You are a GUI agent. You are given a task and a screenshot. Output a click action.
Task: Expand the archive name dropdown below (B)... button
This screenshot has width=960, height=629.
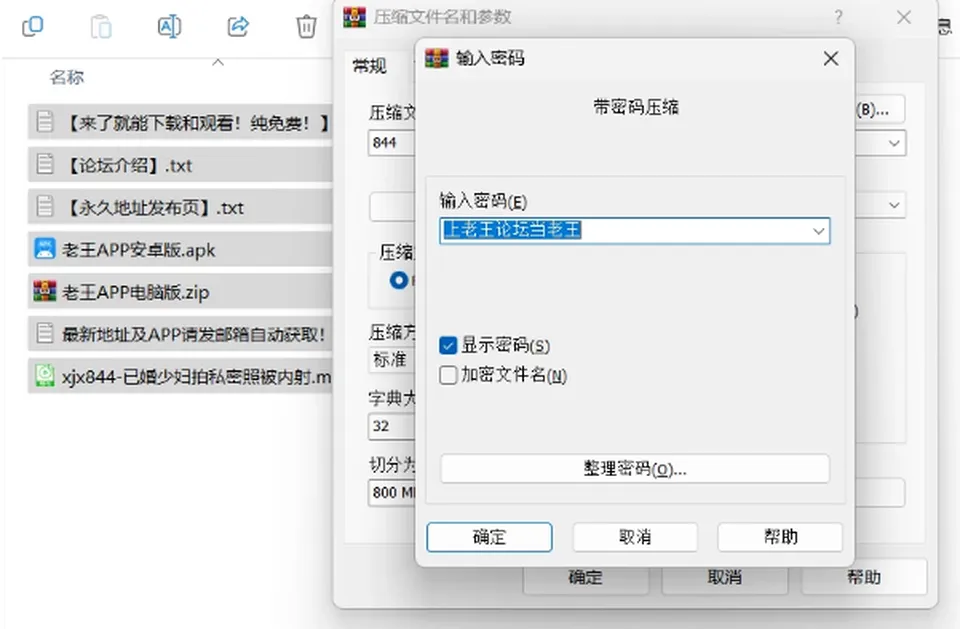tap(894, 143)
